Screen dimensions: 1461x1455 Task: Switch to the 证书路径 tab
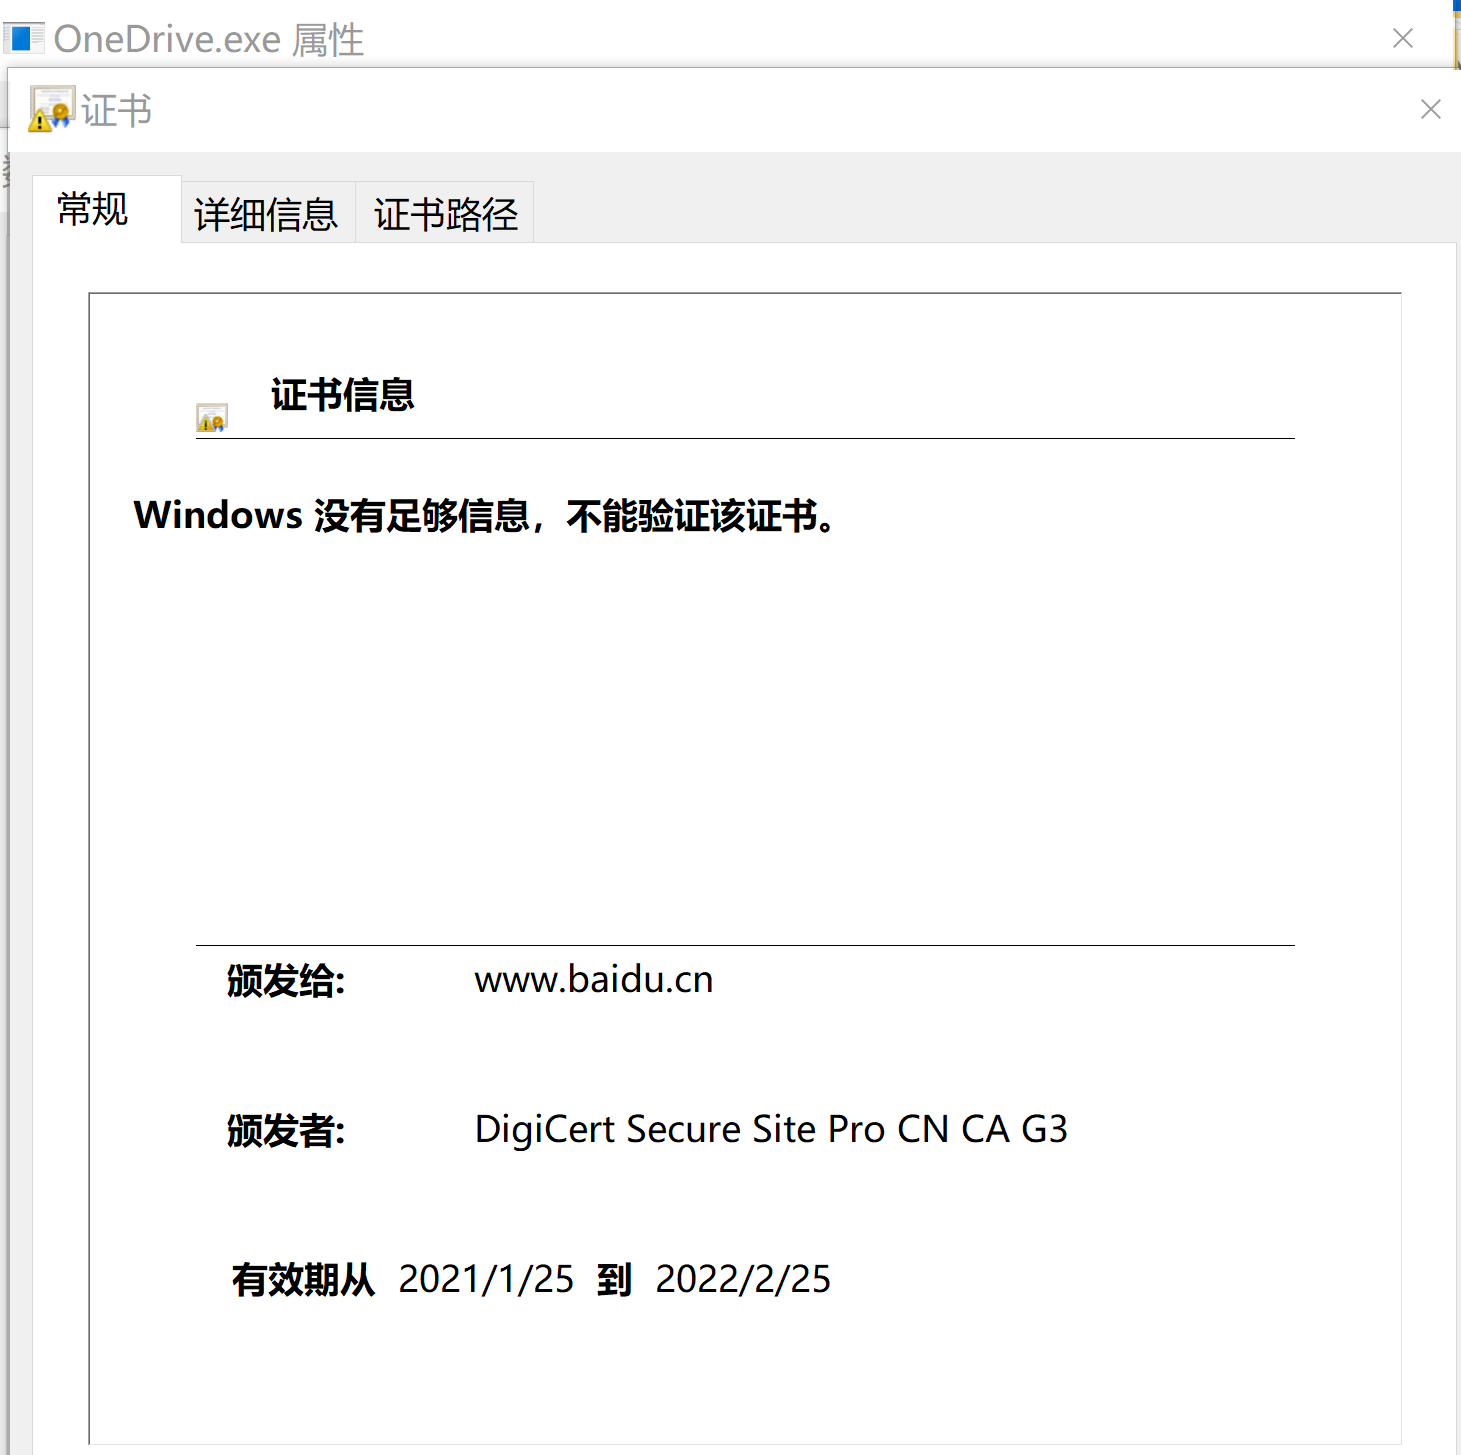pyautogui.click(x=445, y=212)
